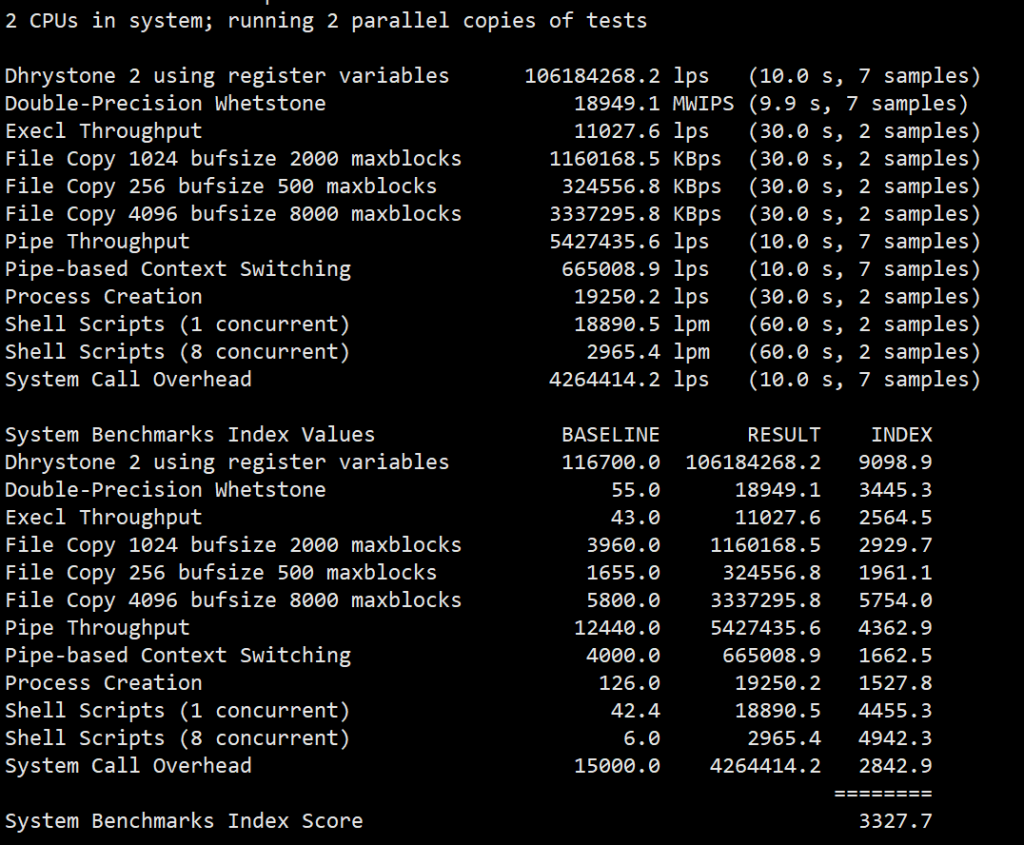Click the INDEX column header
The image size is (1024, 845).
pos(901,435)
